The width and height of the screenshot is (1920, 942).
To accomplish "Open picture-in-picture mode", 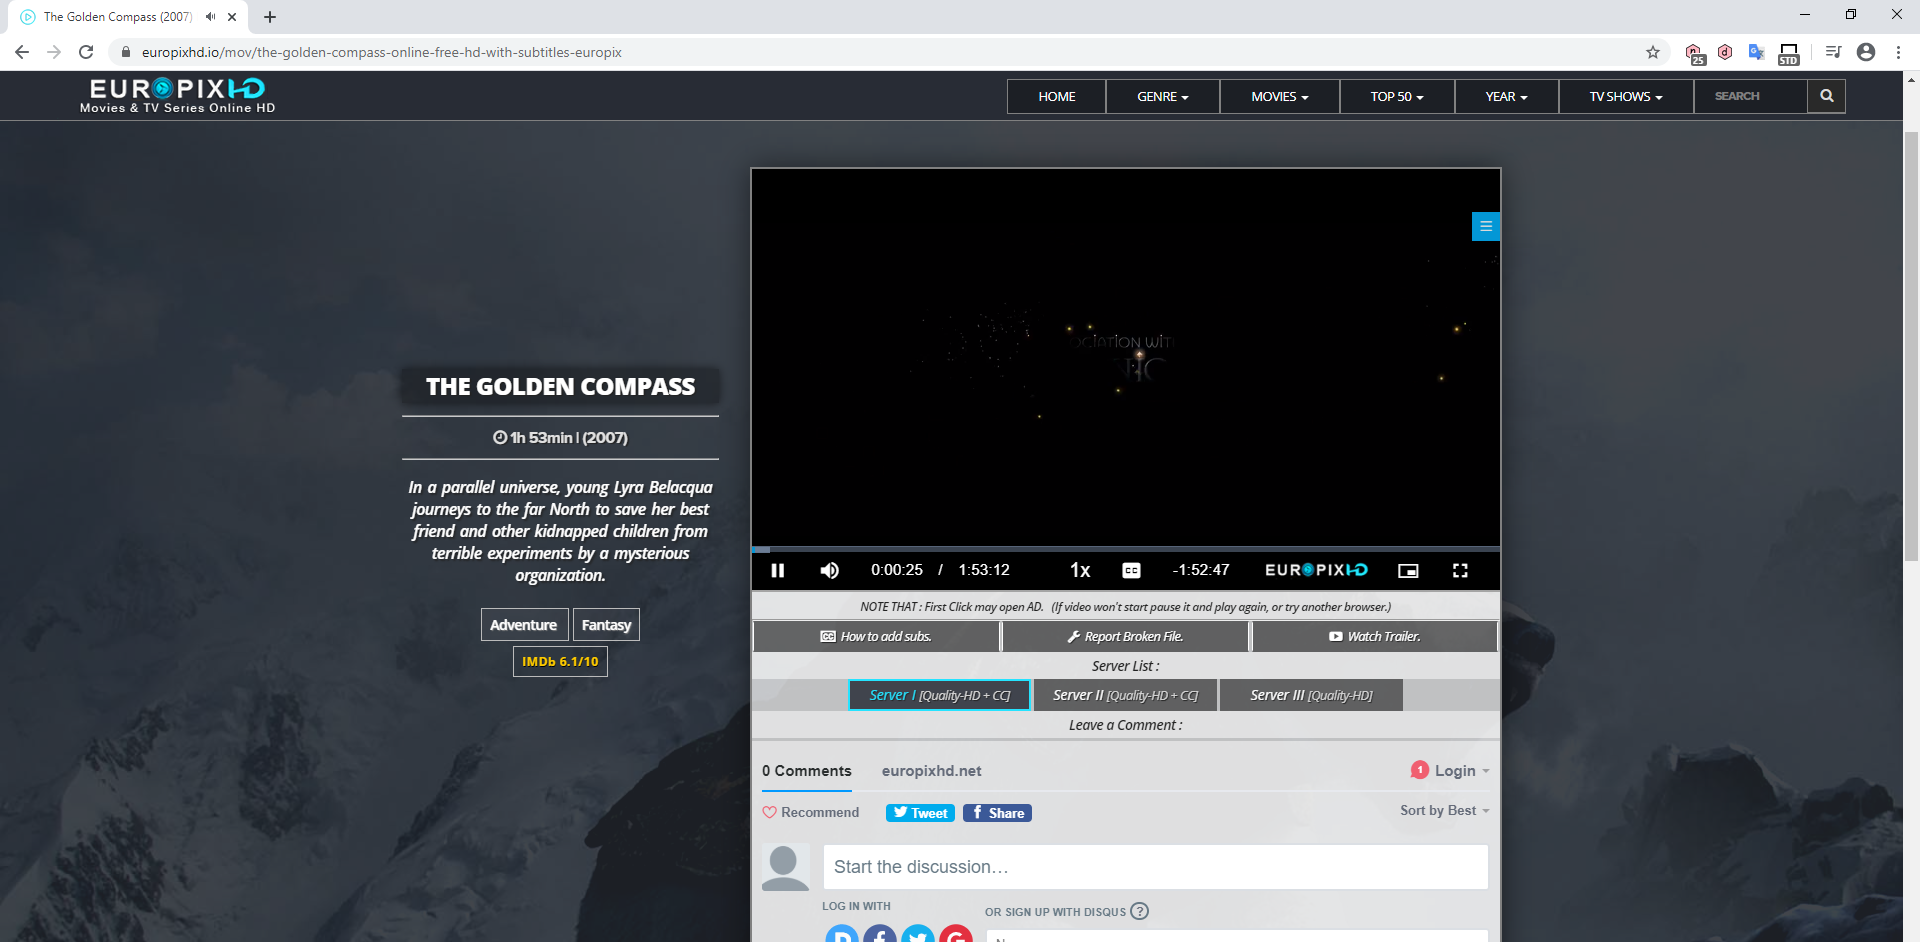I will 1408,570.
